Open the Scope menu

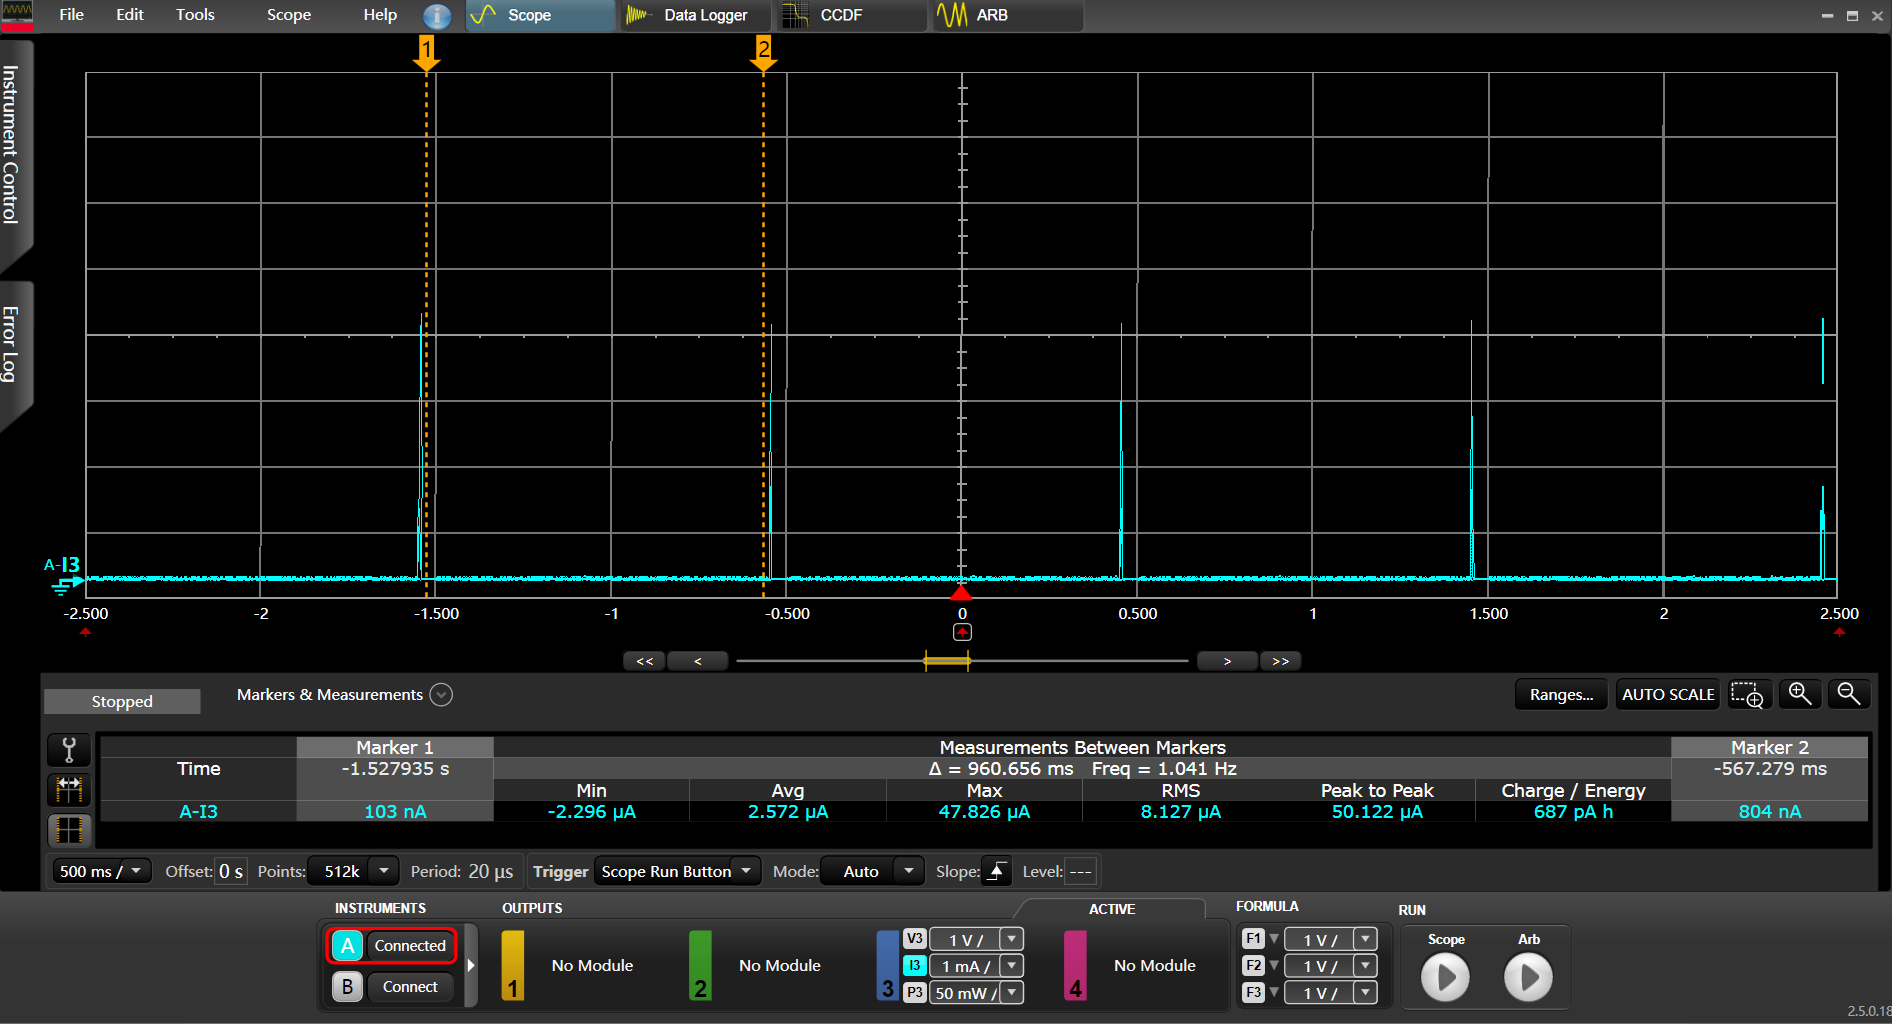pos(289,15)
